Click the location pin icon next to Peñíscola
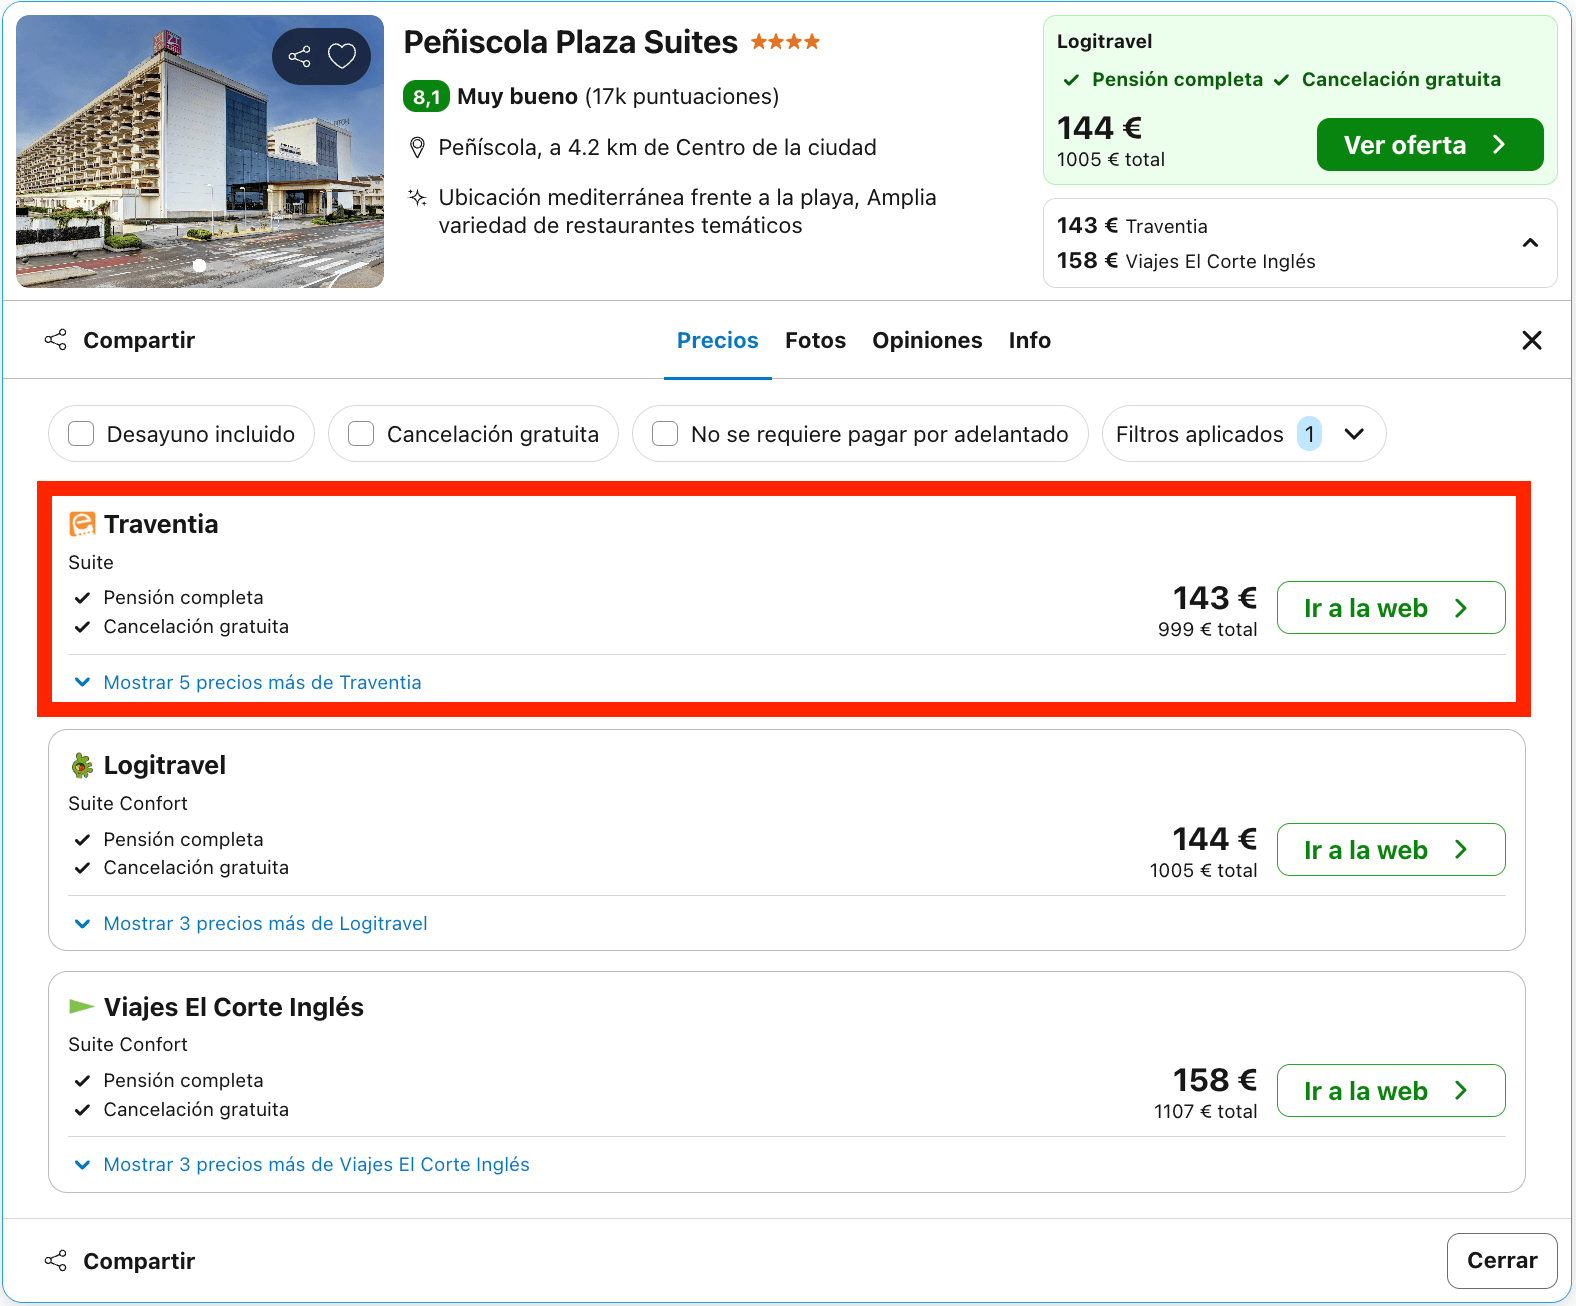The width and height of the screenshot is (1576, 1306). pyautogui.click(x=418, y=148)
